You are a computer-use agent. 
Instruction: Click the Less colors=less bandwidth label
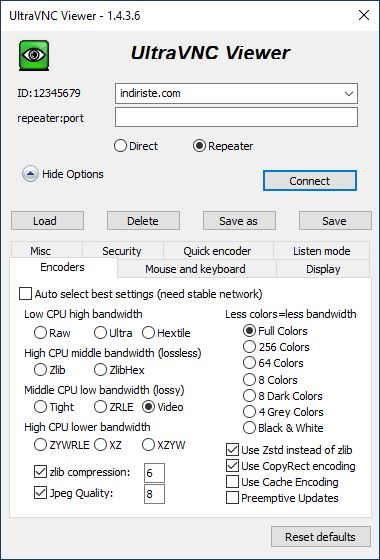291,314
